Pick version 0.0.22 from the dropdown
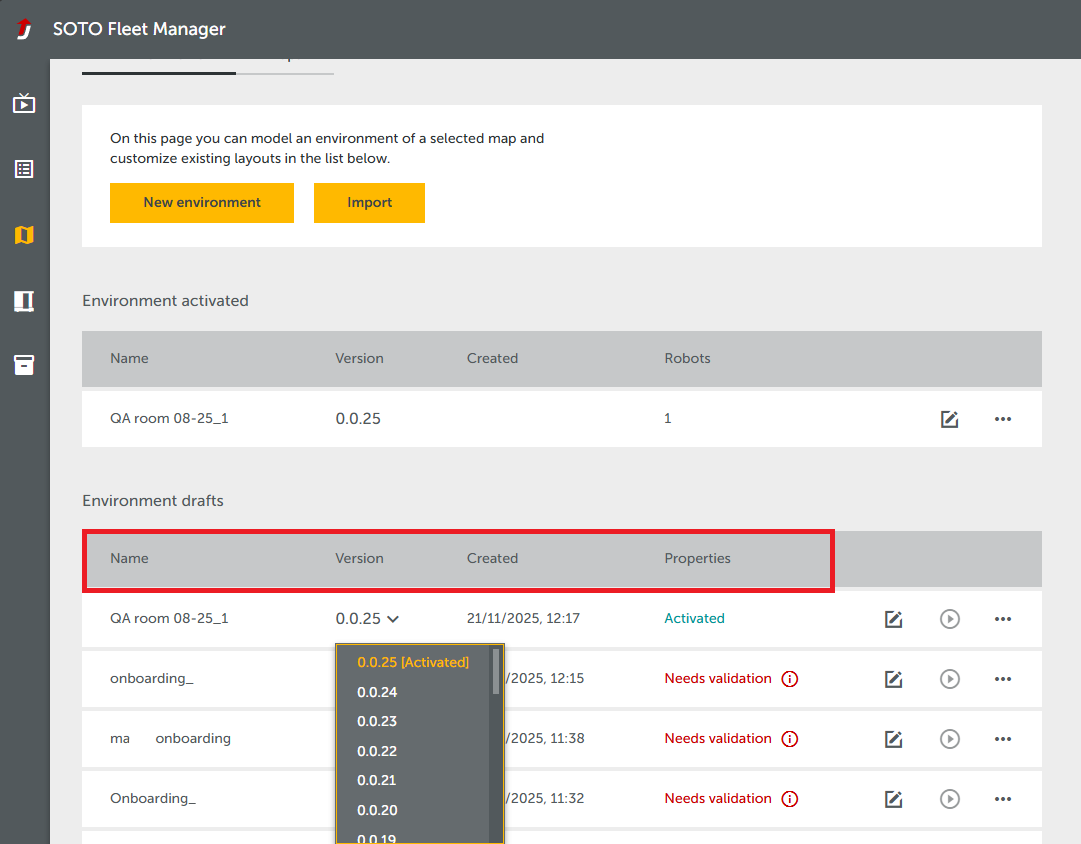Viewport: 1081px width, 844px height. [x=377, y=751]
